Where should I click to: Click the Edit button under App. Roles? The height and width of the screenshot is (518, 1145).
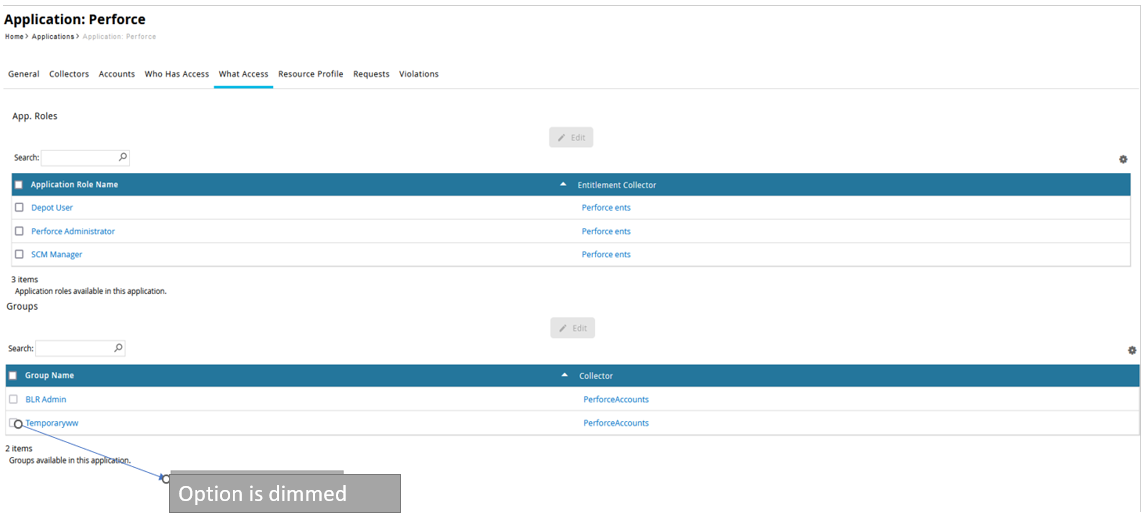pos(571,137)
